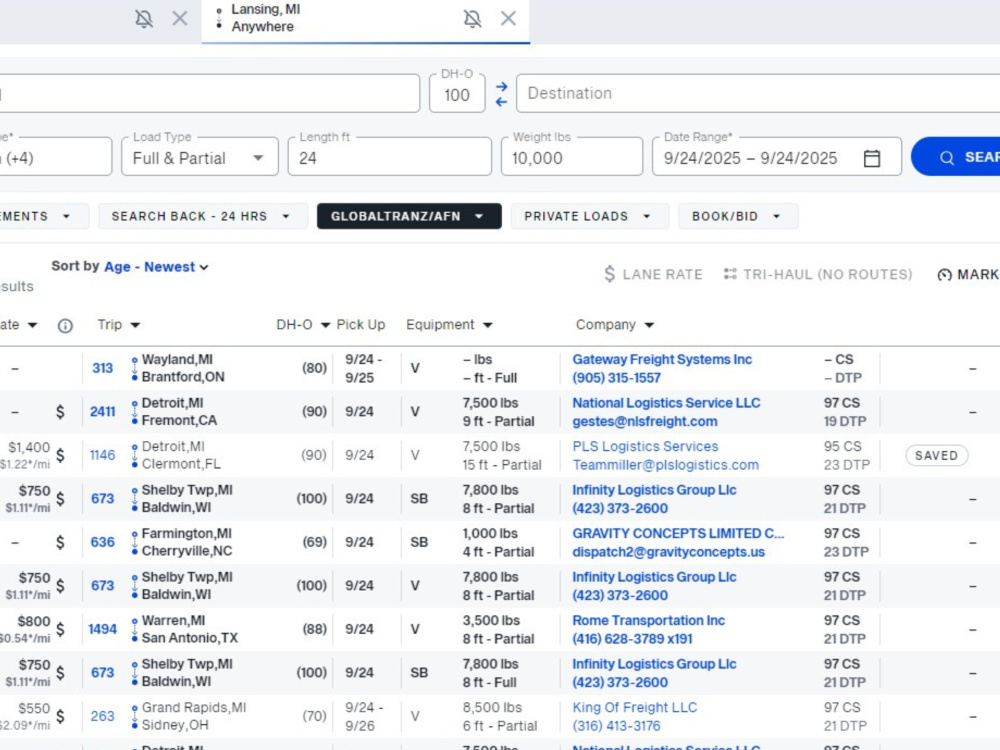The width and height of the screenshot is (1000, 750).
Task: Close the Lansing, MI Anywhere tab
Action: (x=508, y=18)
